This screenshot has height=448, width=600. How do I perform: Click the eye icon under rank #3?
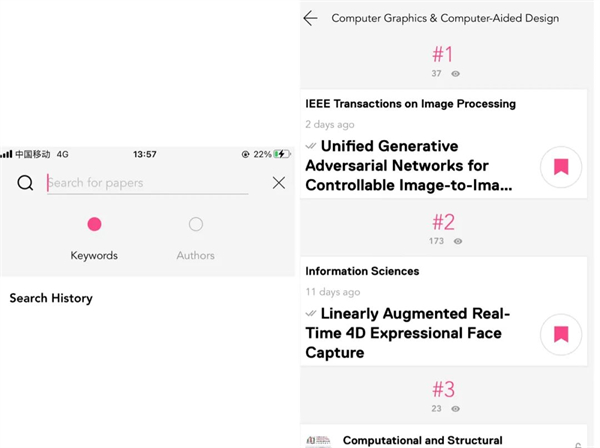(456, 408)
